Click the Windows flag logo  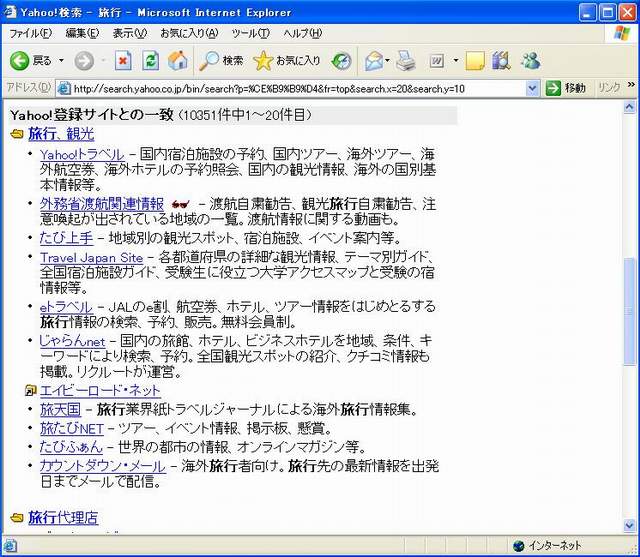point(622,34)
